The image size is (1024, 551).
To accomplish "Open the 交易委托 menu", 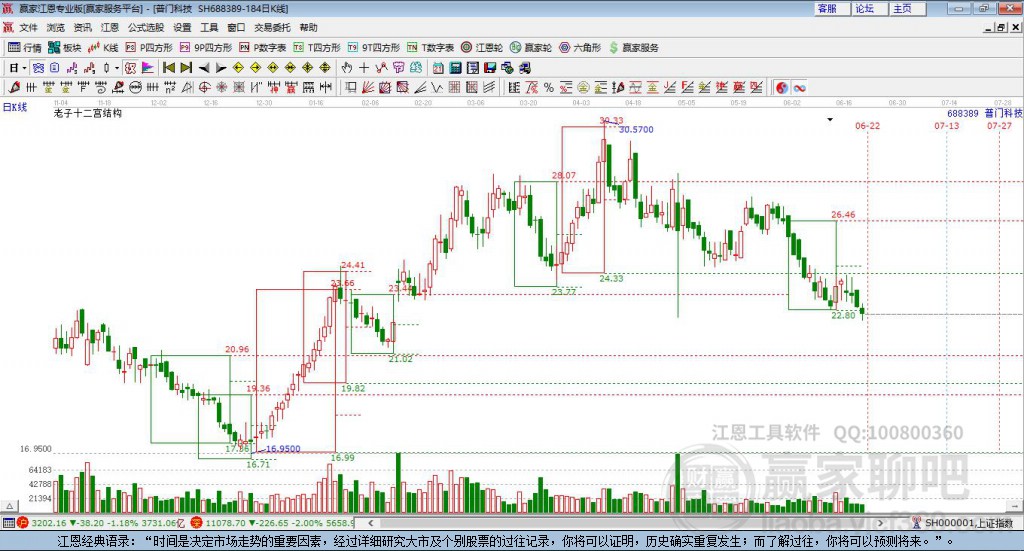I will point(272,27).
